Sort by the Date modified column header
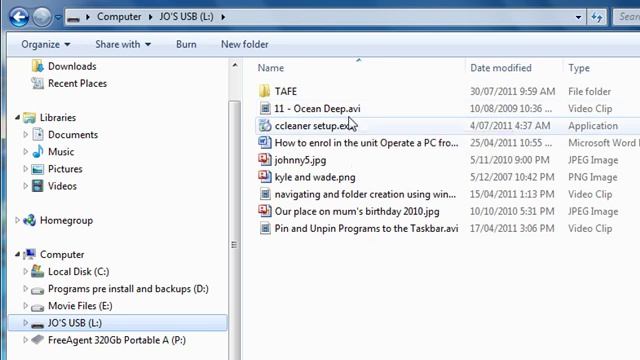640x360 pixels. pyautogui.click(x=501, y=68)
